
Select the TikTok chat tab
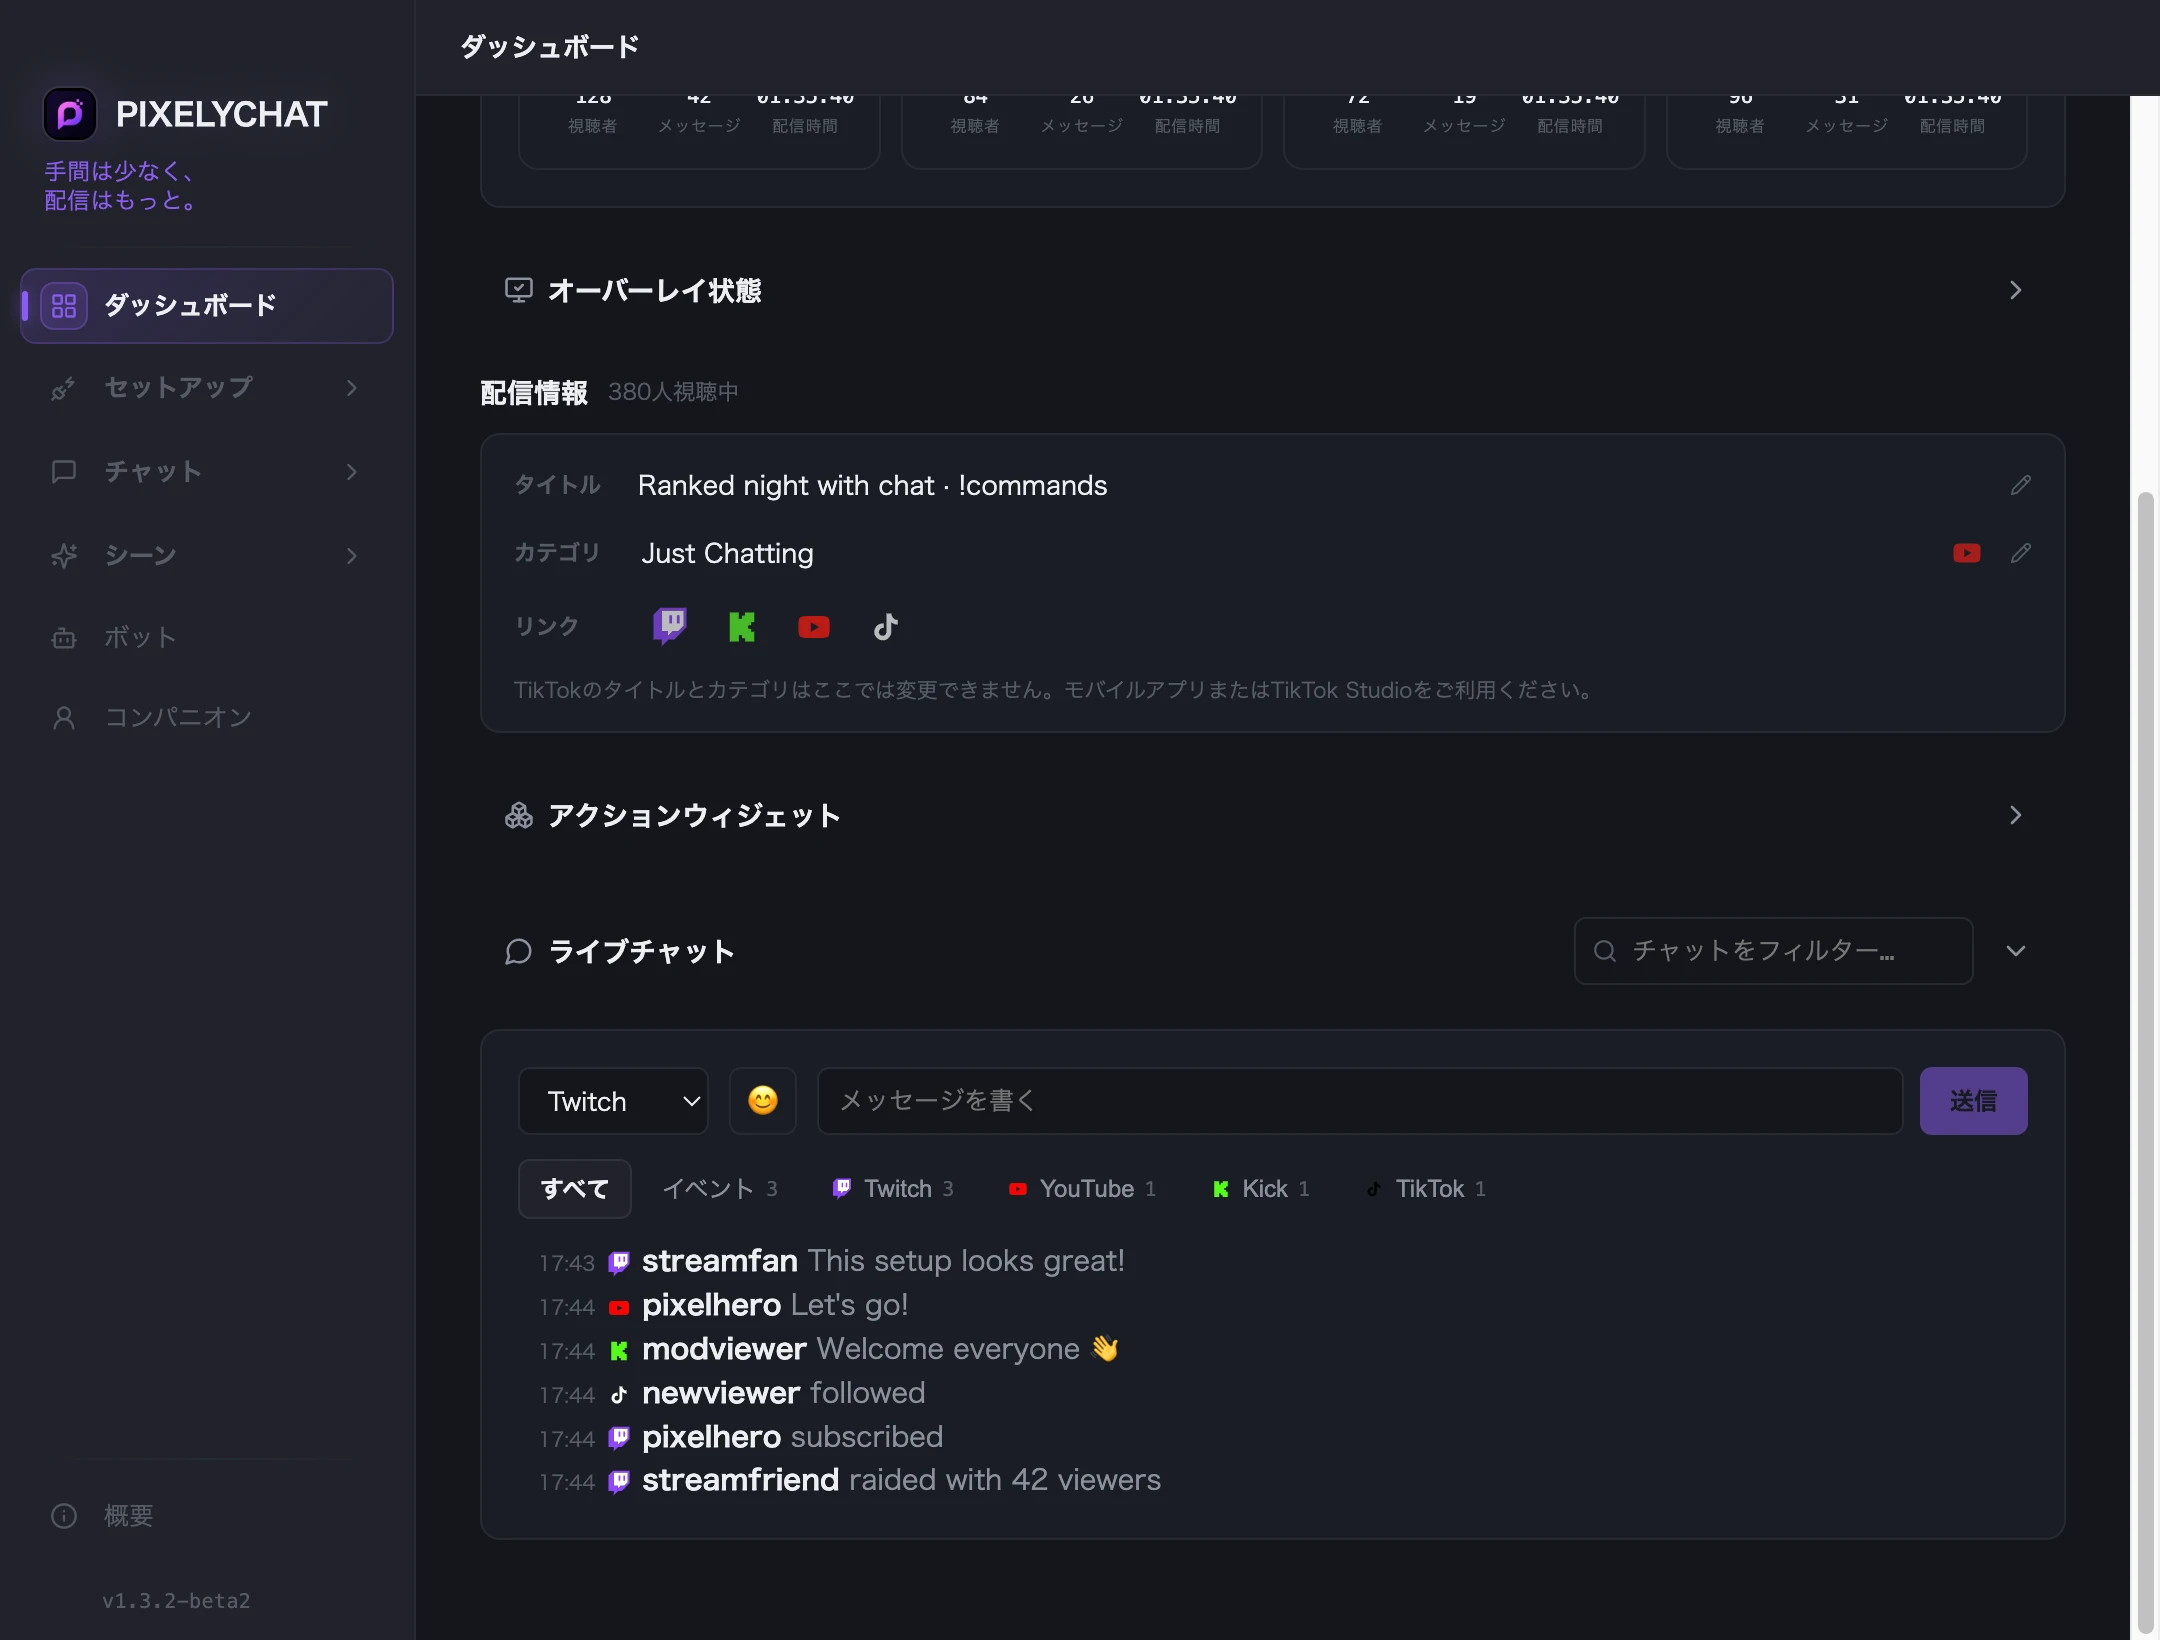[1426, 1189]
